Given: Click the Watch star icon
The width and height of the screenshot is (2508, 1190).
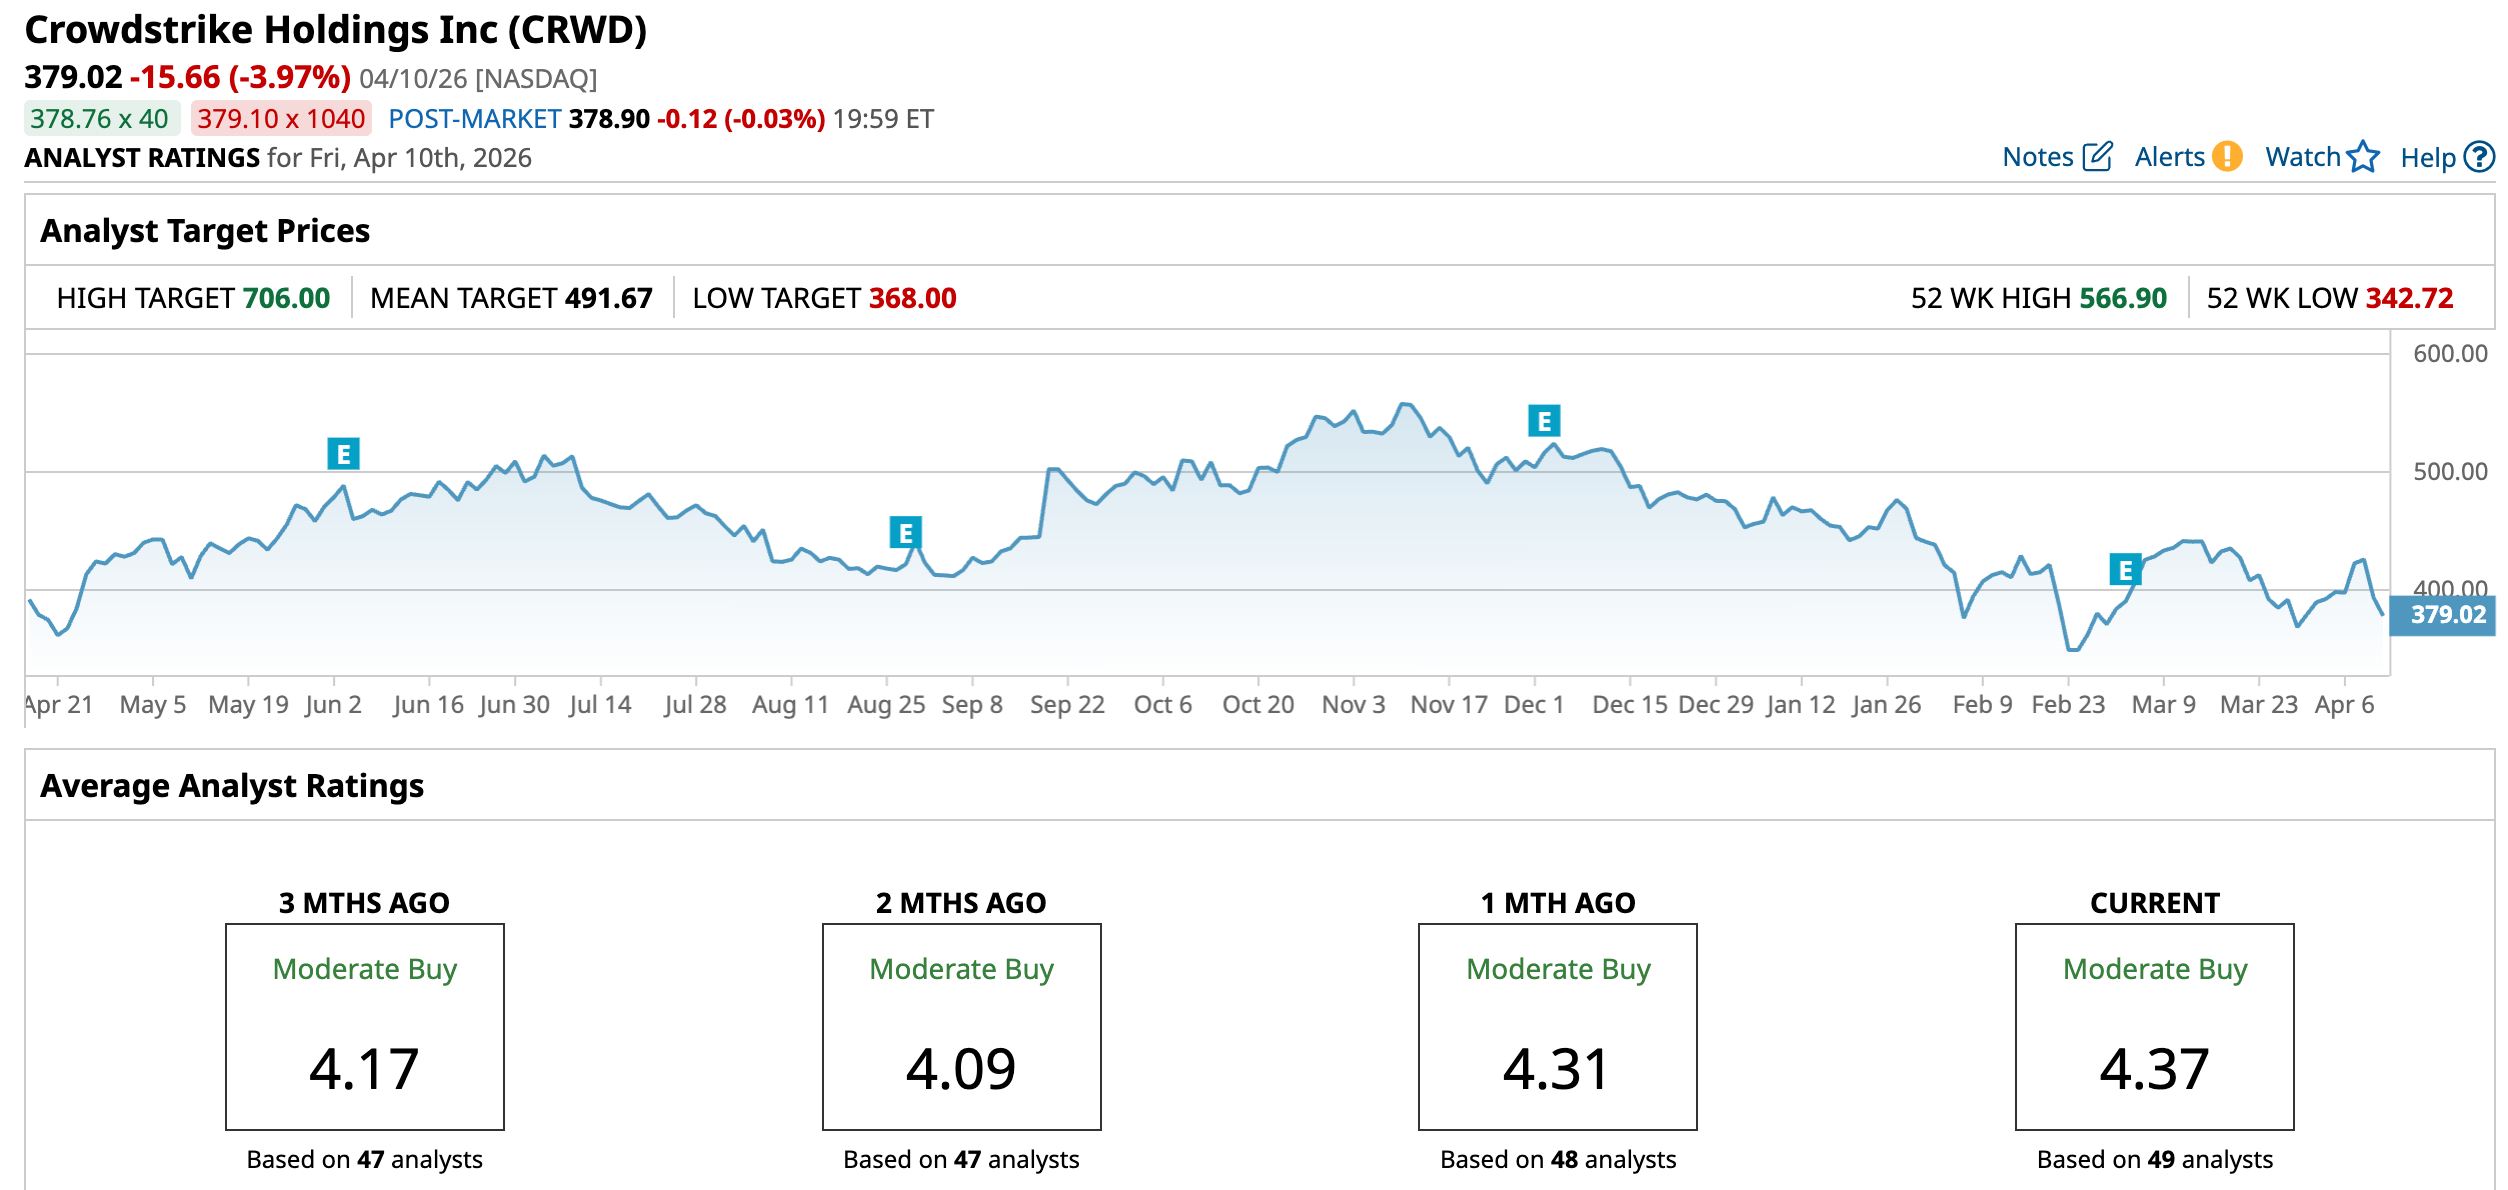Looking at the screenshot, I should tap(2364, 157).
